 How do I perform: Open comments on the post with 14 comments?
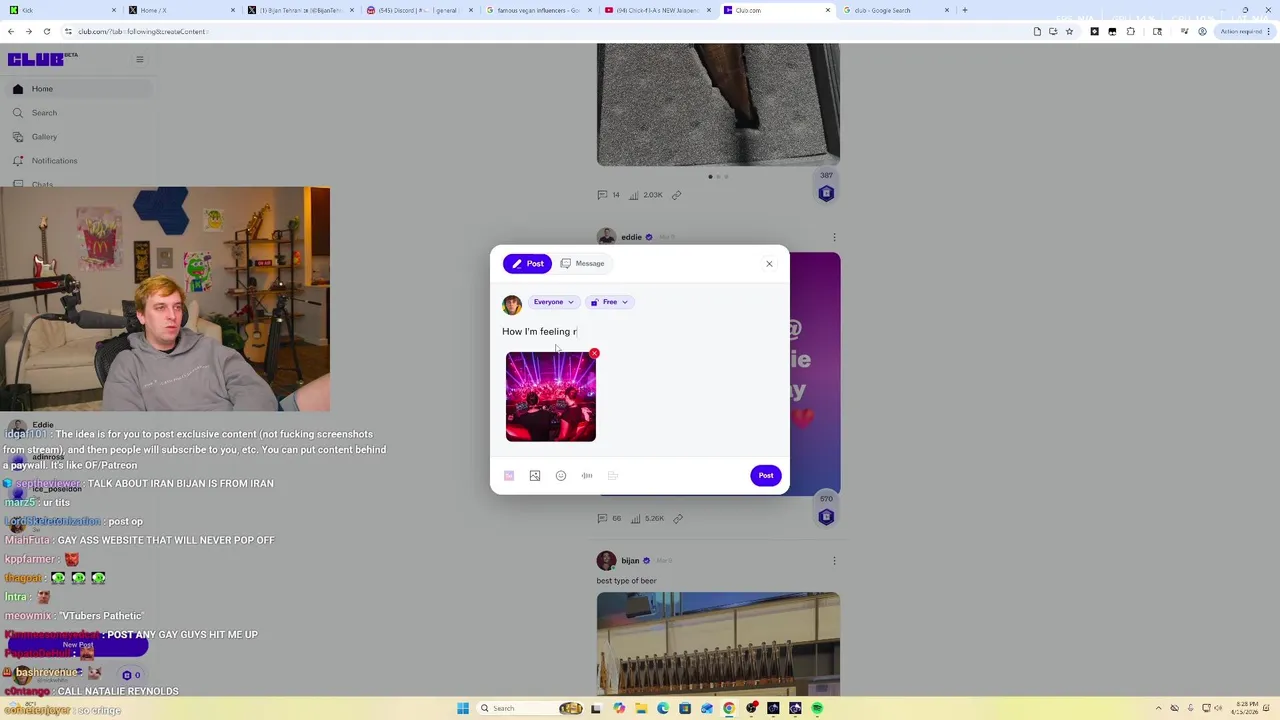(x=608, y=195)
